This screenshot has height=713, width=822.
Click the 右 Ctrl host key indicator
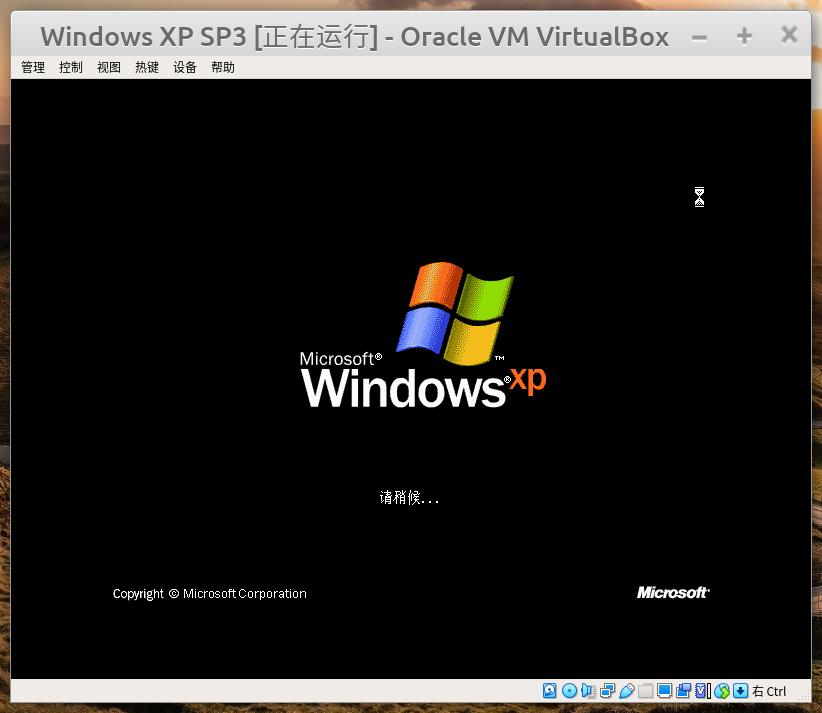pyautogui.click(x=768, y=691)
